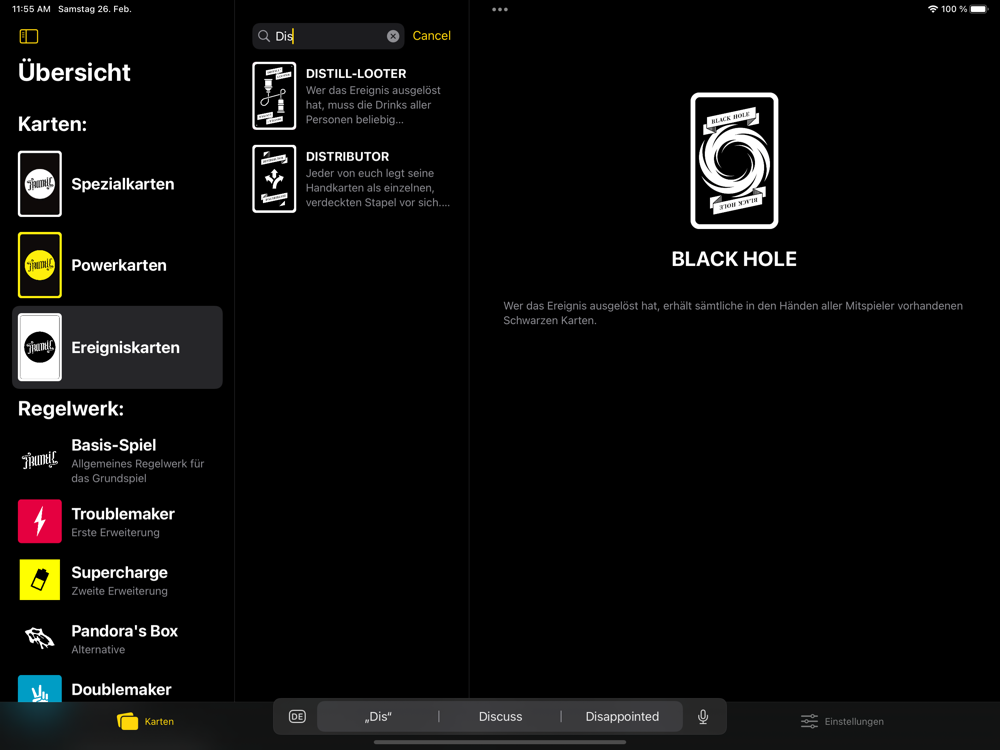Click the search magnifier icon
The image size is (1000, 750).
[x=264, y=36]
